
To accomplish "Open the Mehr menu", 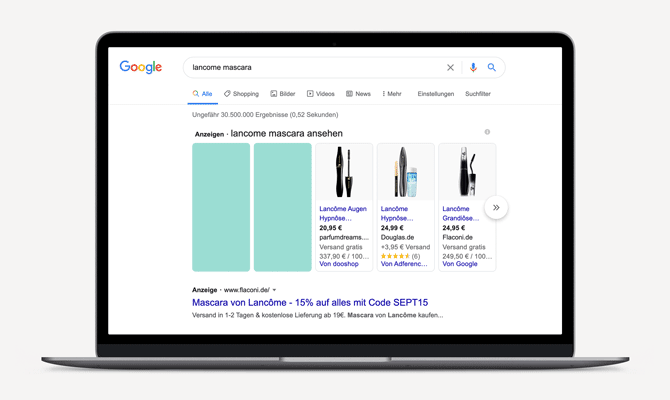I will pyautogui.click(x=391, y=94).
